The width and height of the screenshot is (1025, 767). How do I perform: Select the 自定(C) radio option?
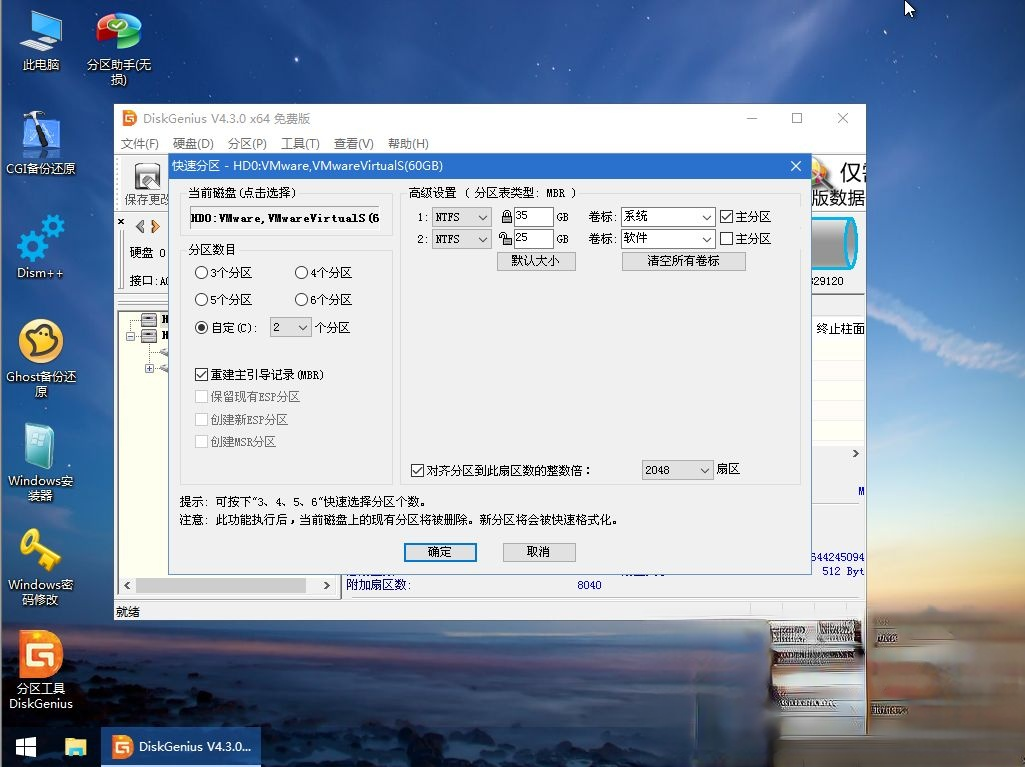click(226, 328)
